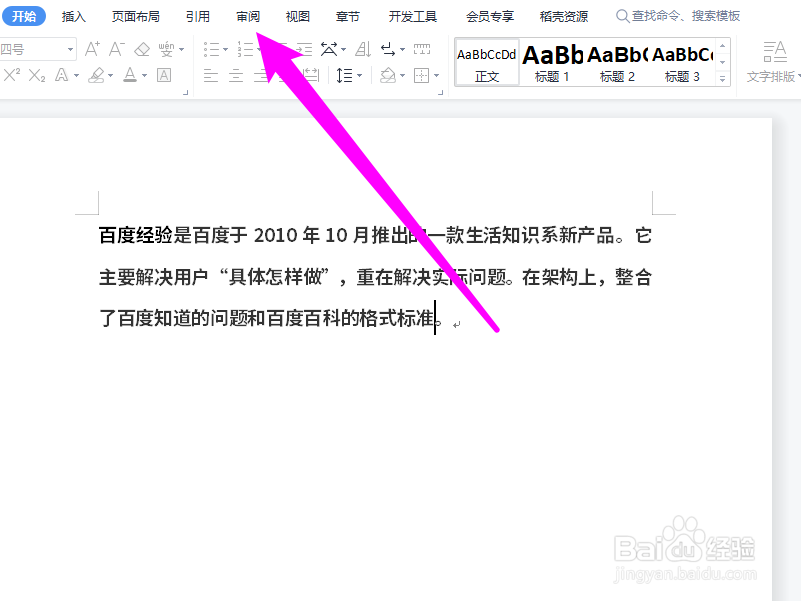Click the tab stops ruler icon
The width and height of the screenshot is (801, 601).
point(422,50)
